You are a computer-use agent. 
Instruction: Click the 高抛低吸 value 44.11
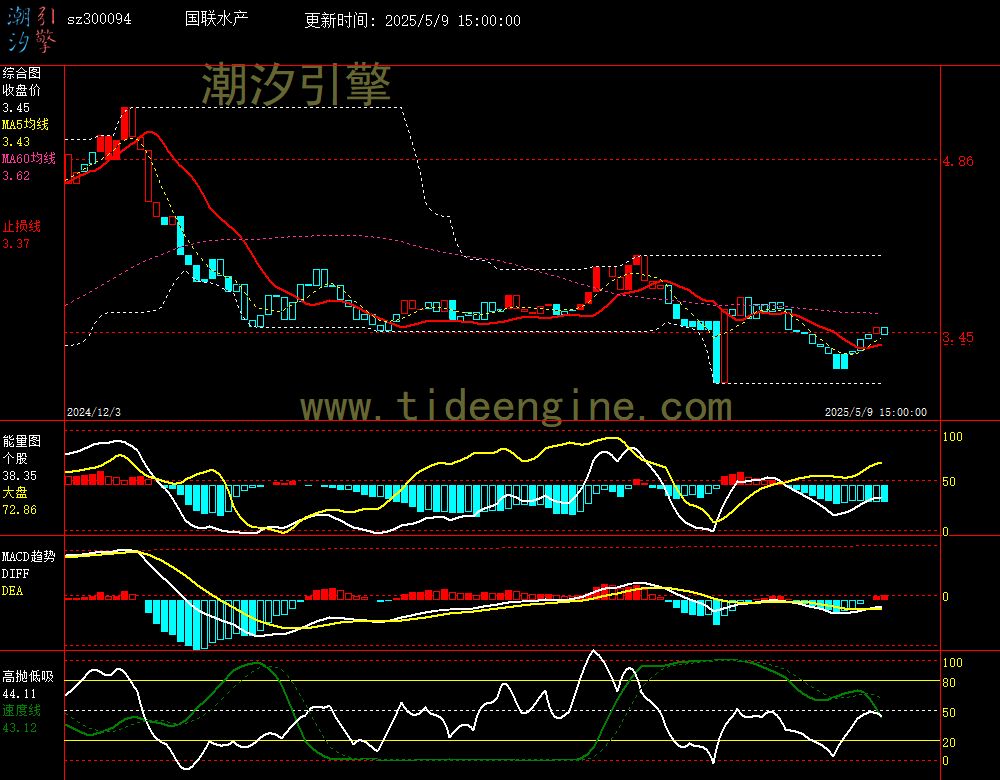(19, 694)
